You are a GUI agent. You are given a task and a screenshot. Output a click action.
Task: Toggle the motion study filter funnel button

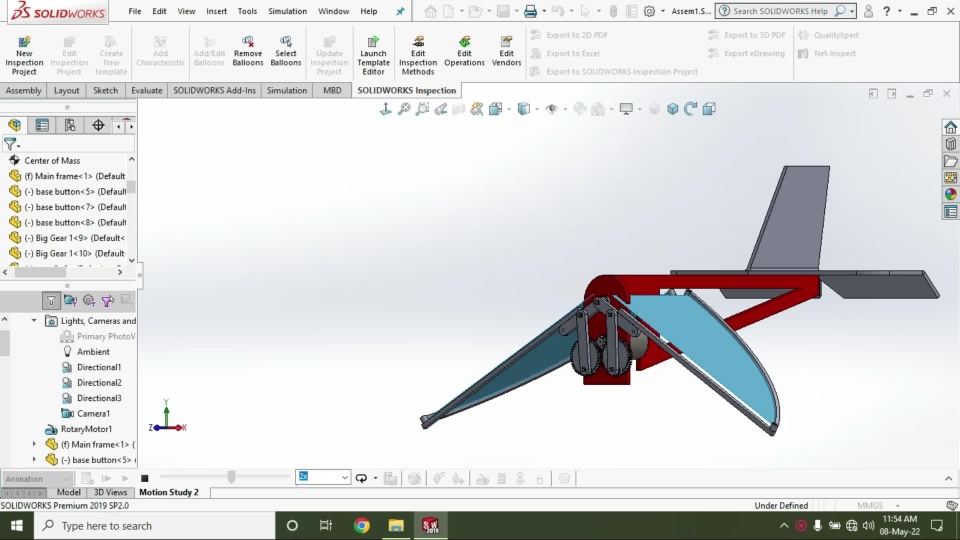[x=51, y=300]
